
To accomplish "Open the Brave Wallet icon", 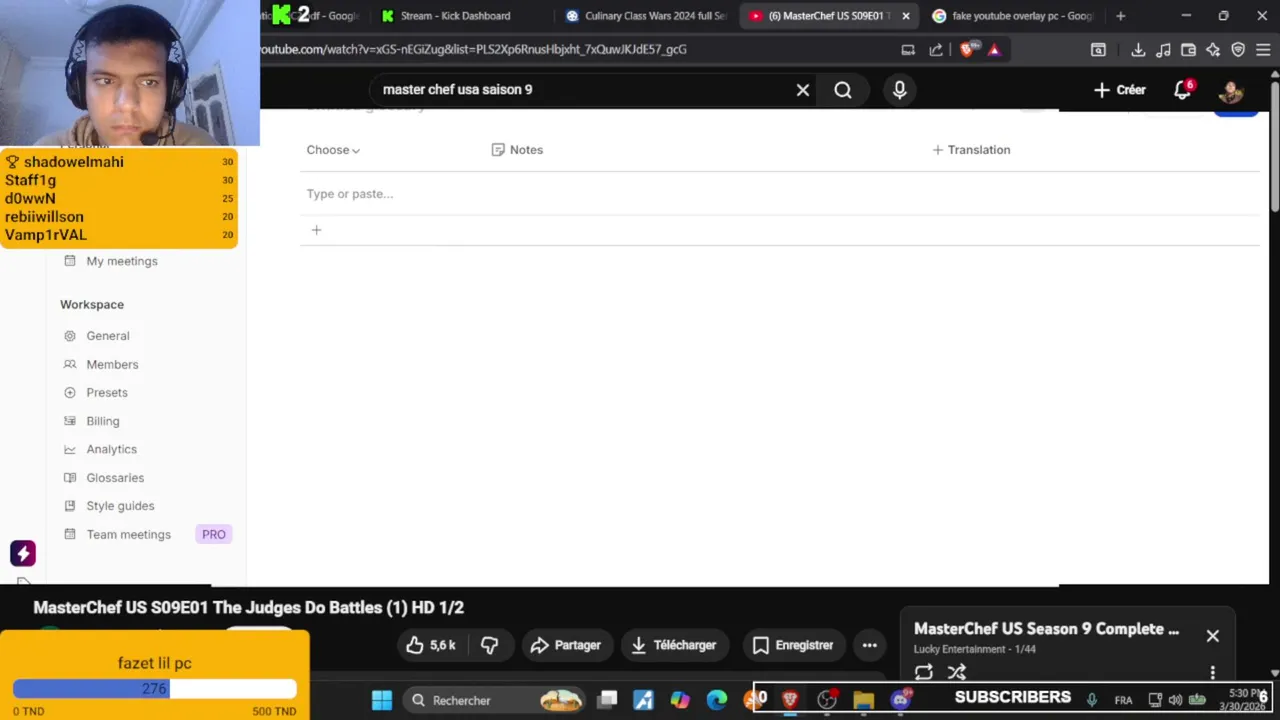I will pyautogui.click(x=1188, y=50).
